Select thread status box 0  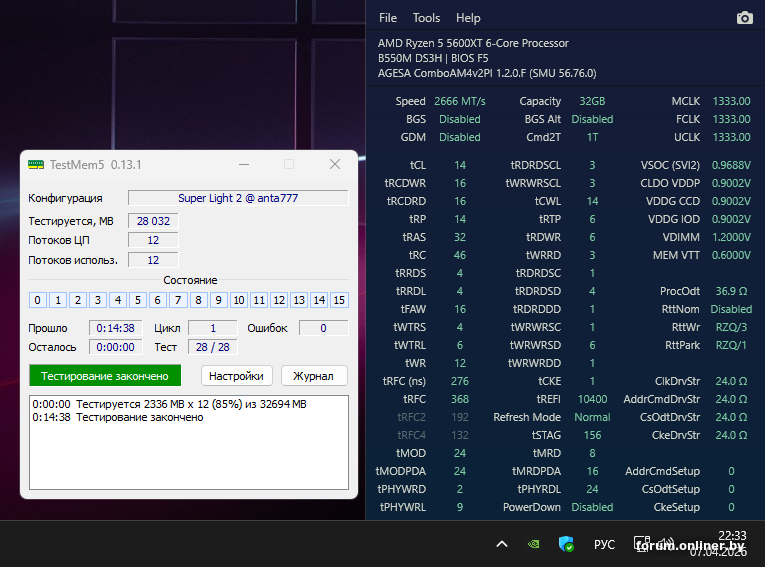pyautogui.click(x=38, y=300)
